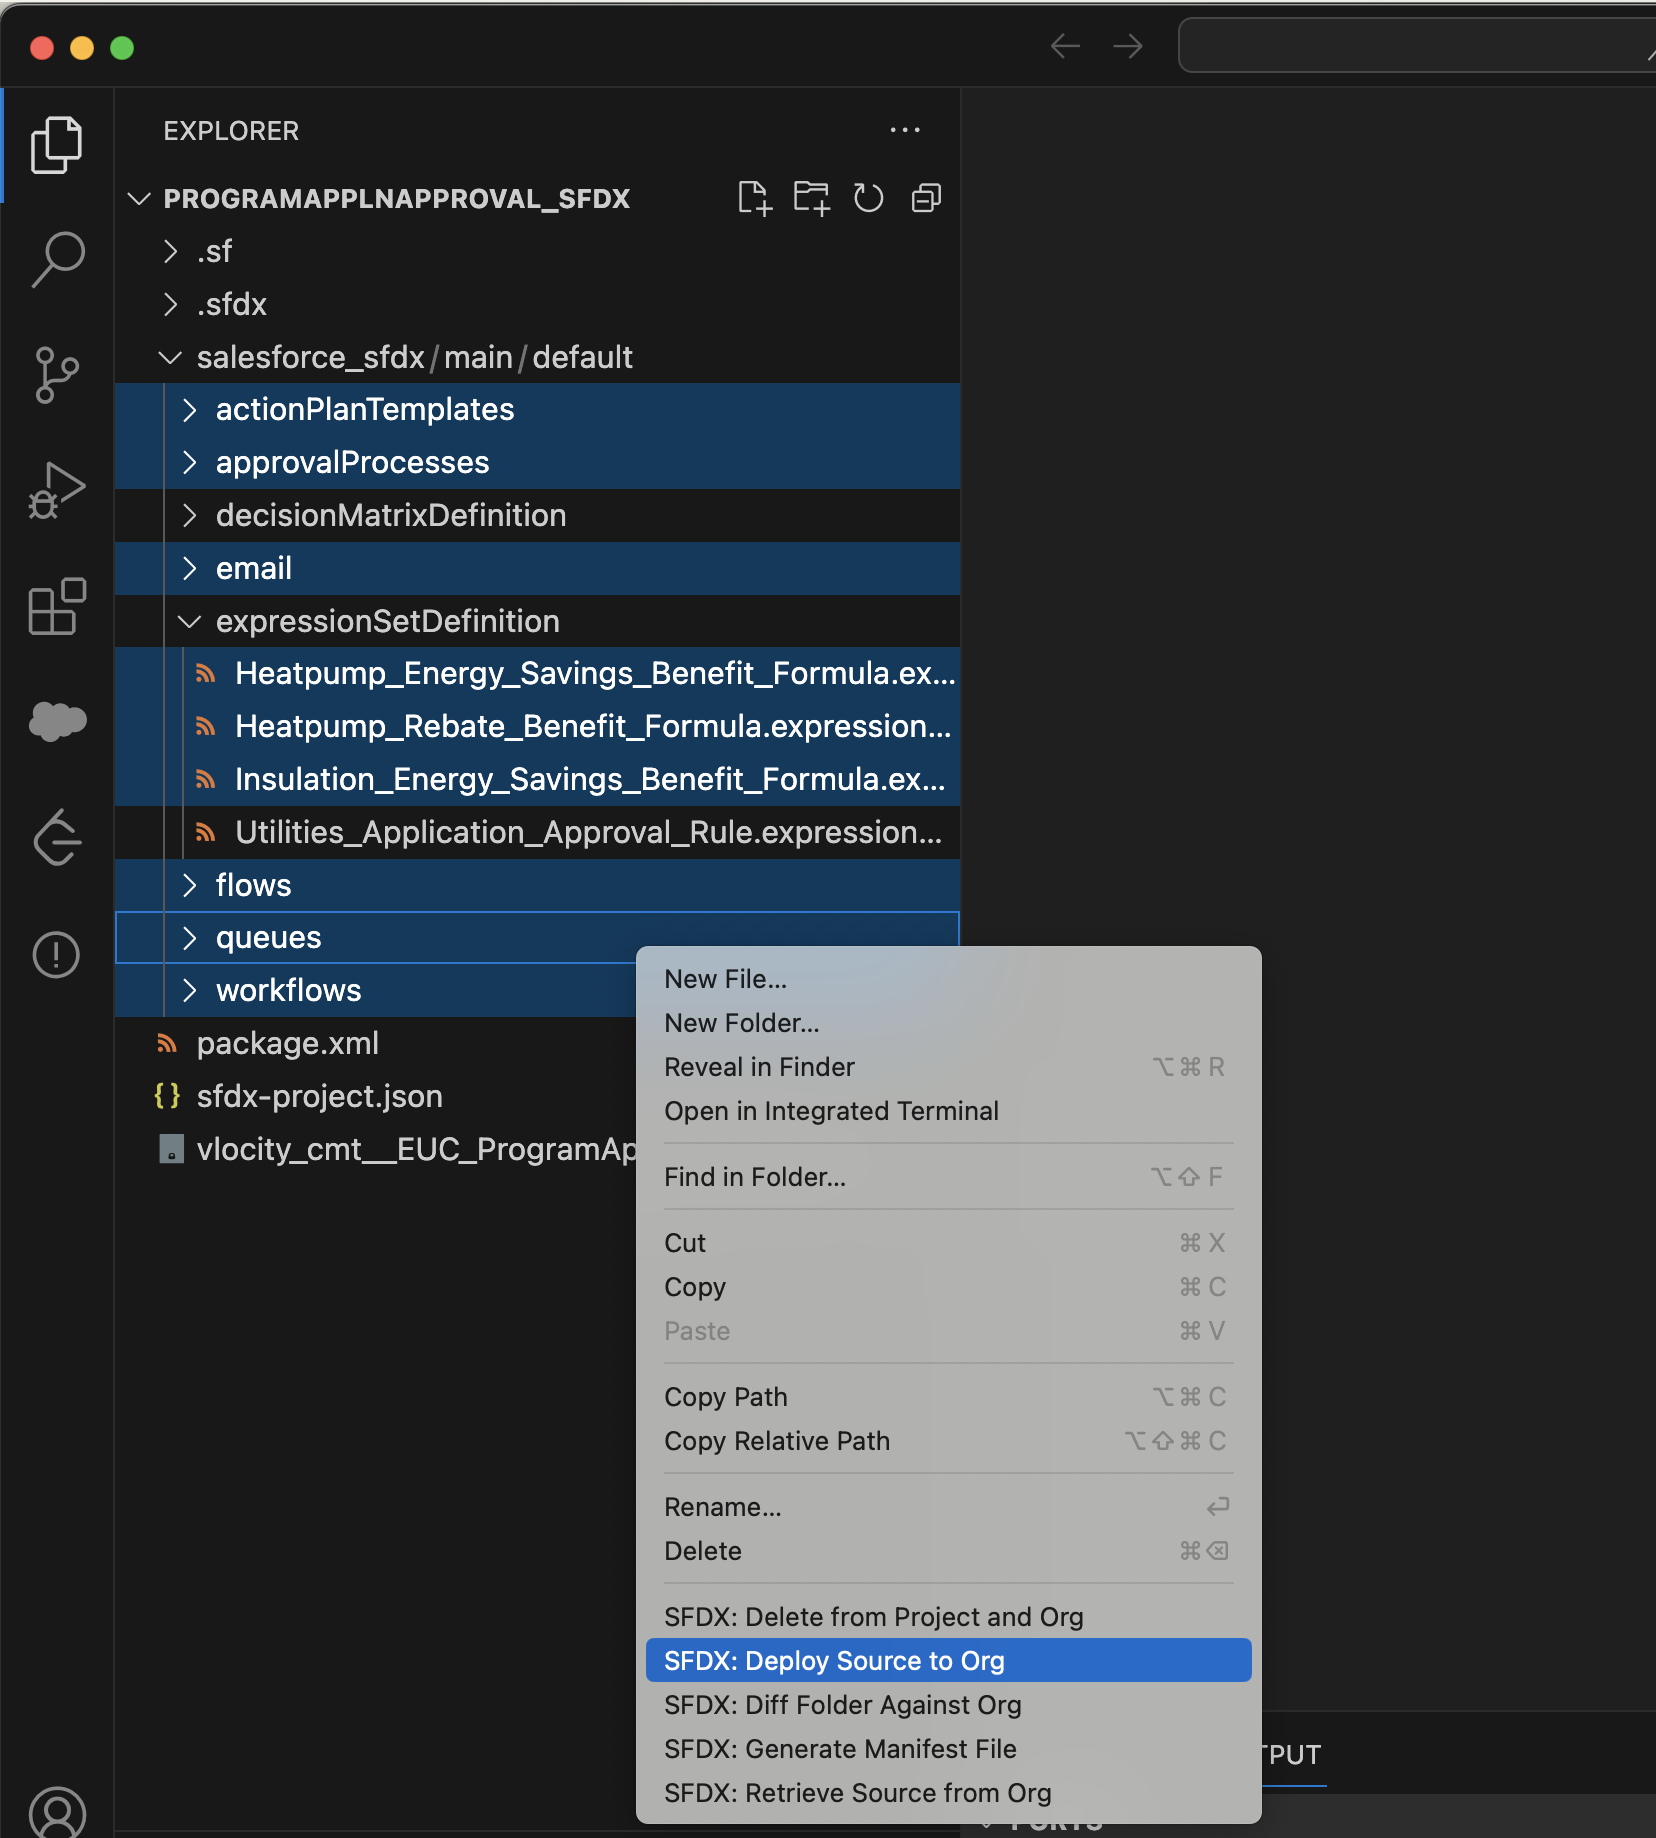1656x1838 pixels.
Task: Open Insulation_Energy_Savings_Benefit_Formula file
Action: [x=538, y=779]
